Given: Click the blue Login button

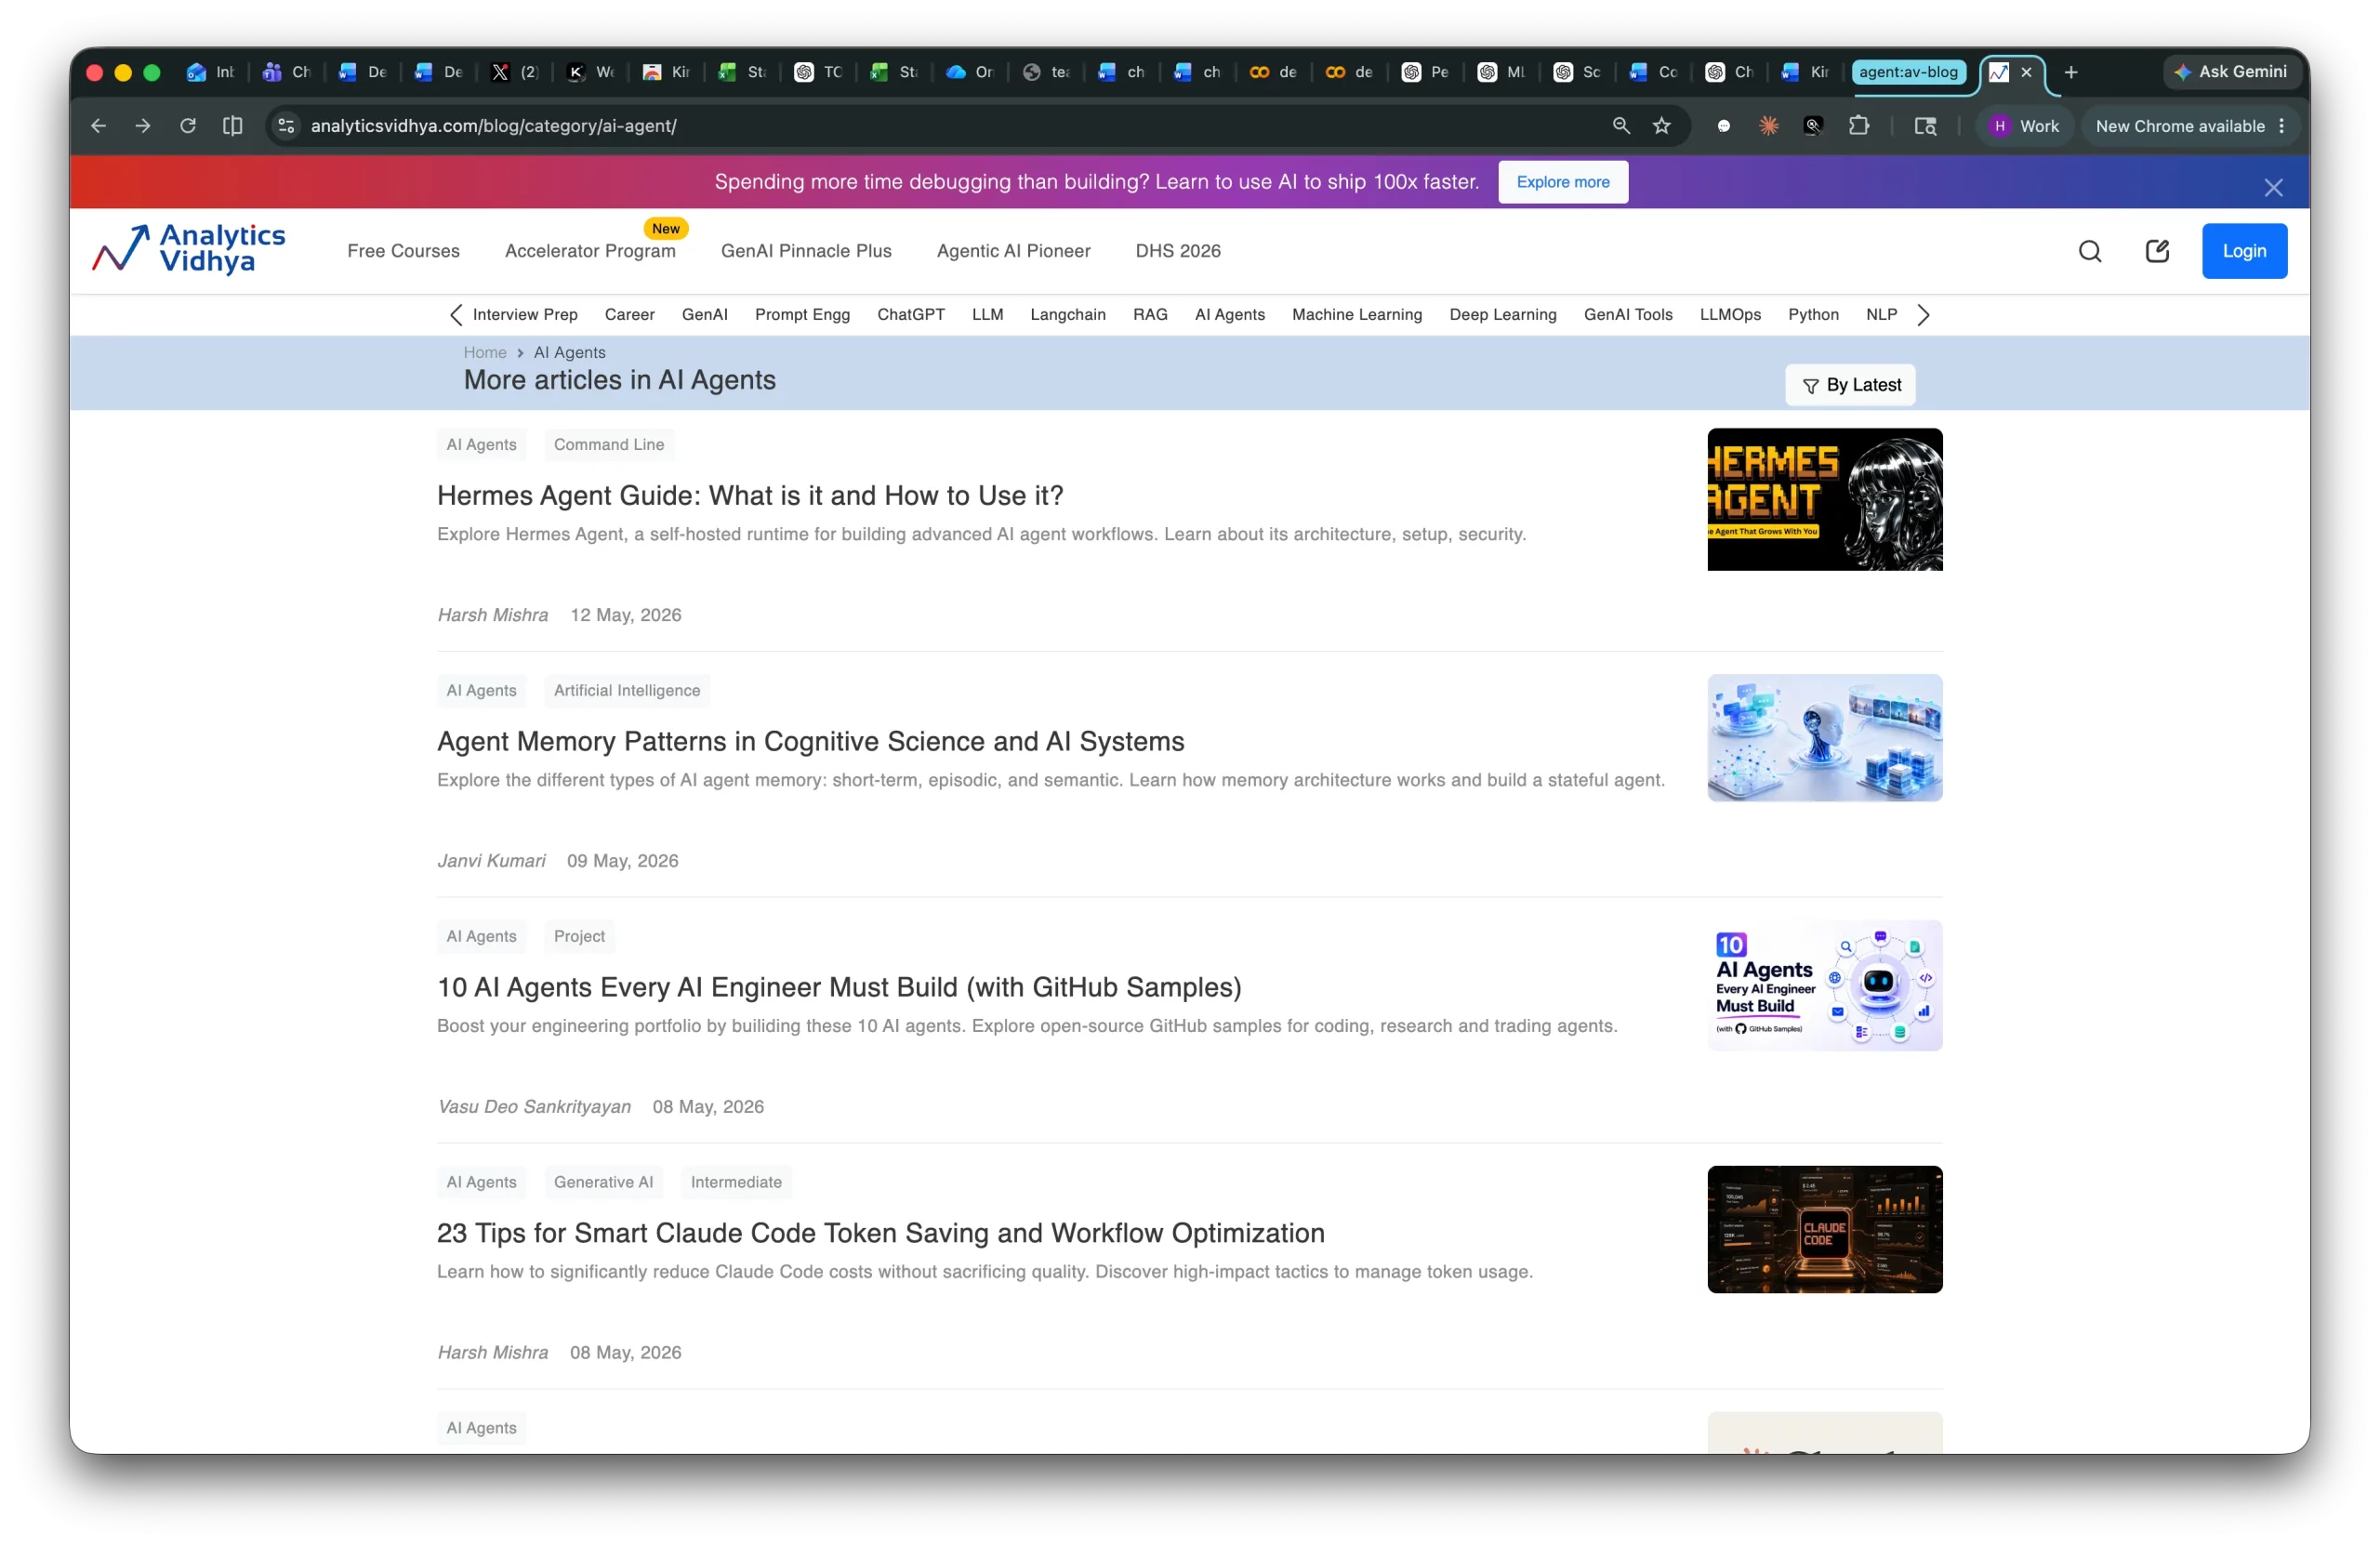Looking at the screenshot, I should coord(2244,251).
